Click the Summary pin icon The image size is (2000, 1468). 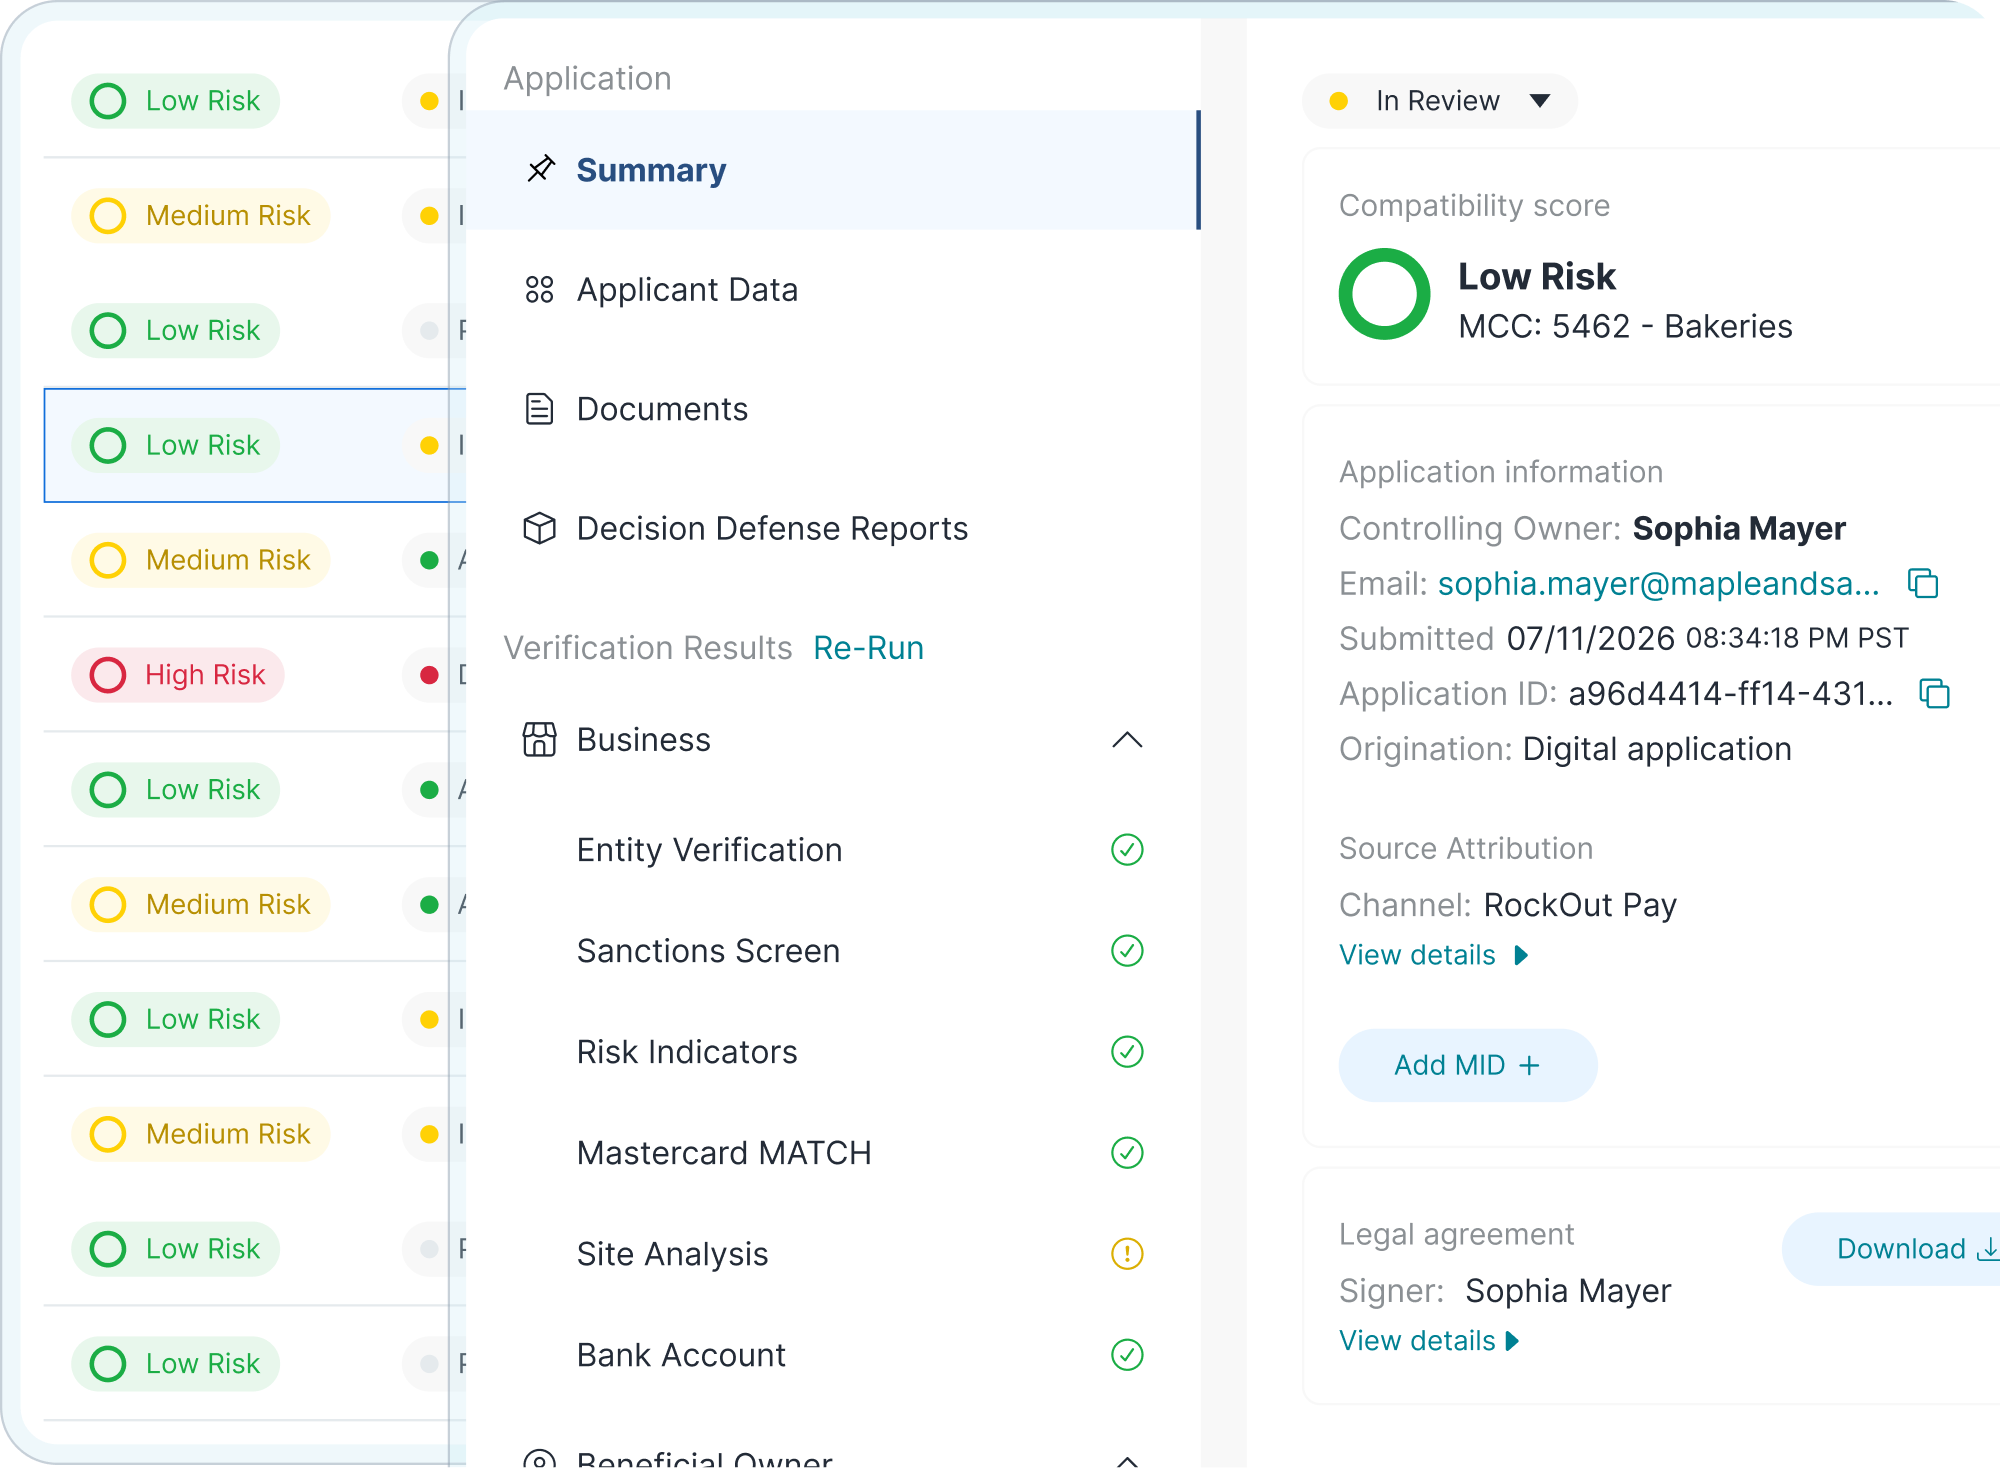[540, 169]
